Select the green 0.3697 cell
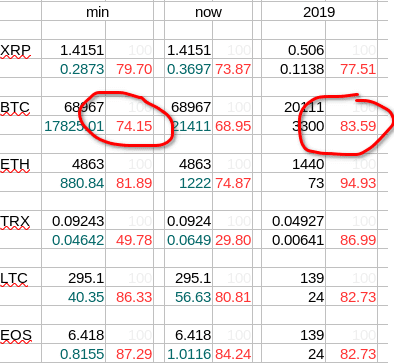 coord(188,69)
